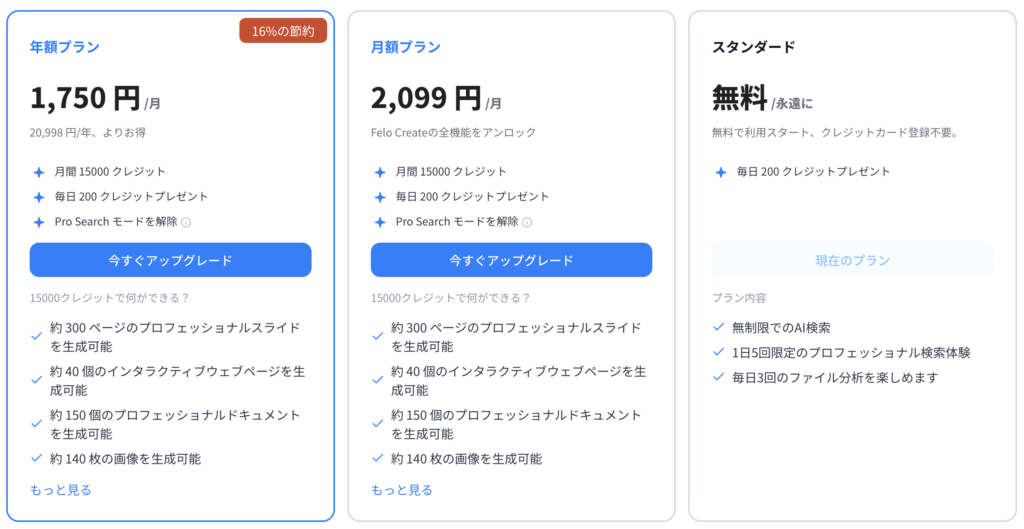
Task: Select the 年額プラン heading
Action: click(x=65, y=47)
